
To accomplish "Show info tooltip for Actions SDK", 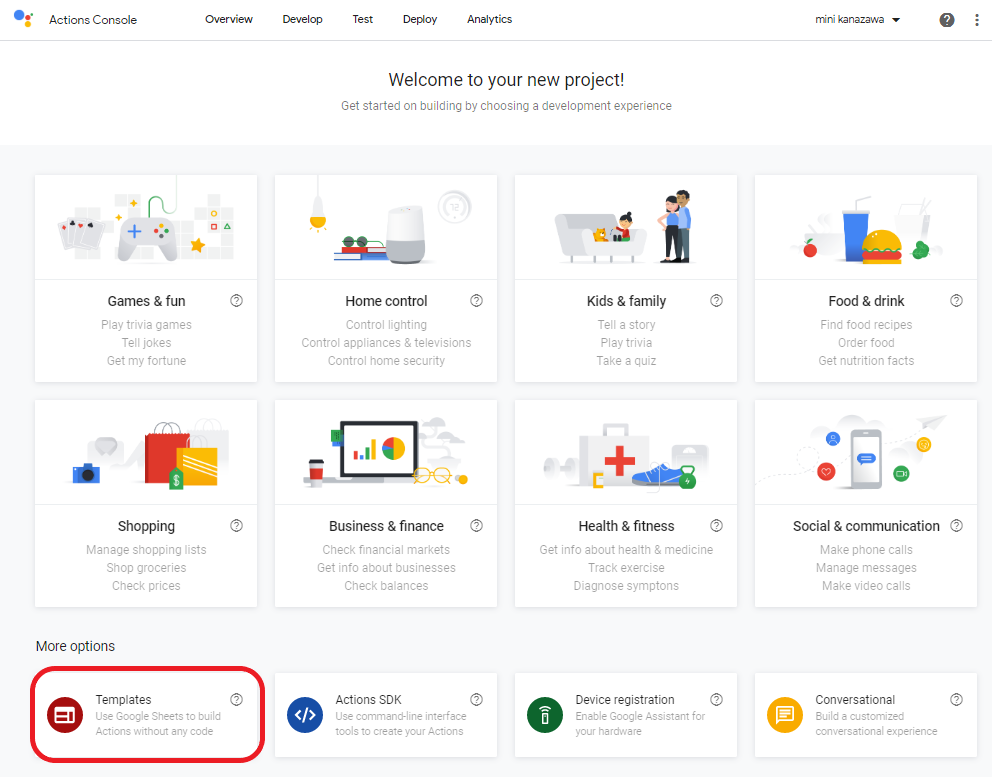I will (x=476, y=700).
